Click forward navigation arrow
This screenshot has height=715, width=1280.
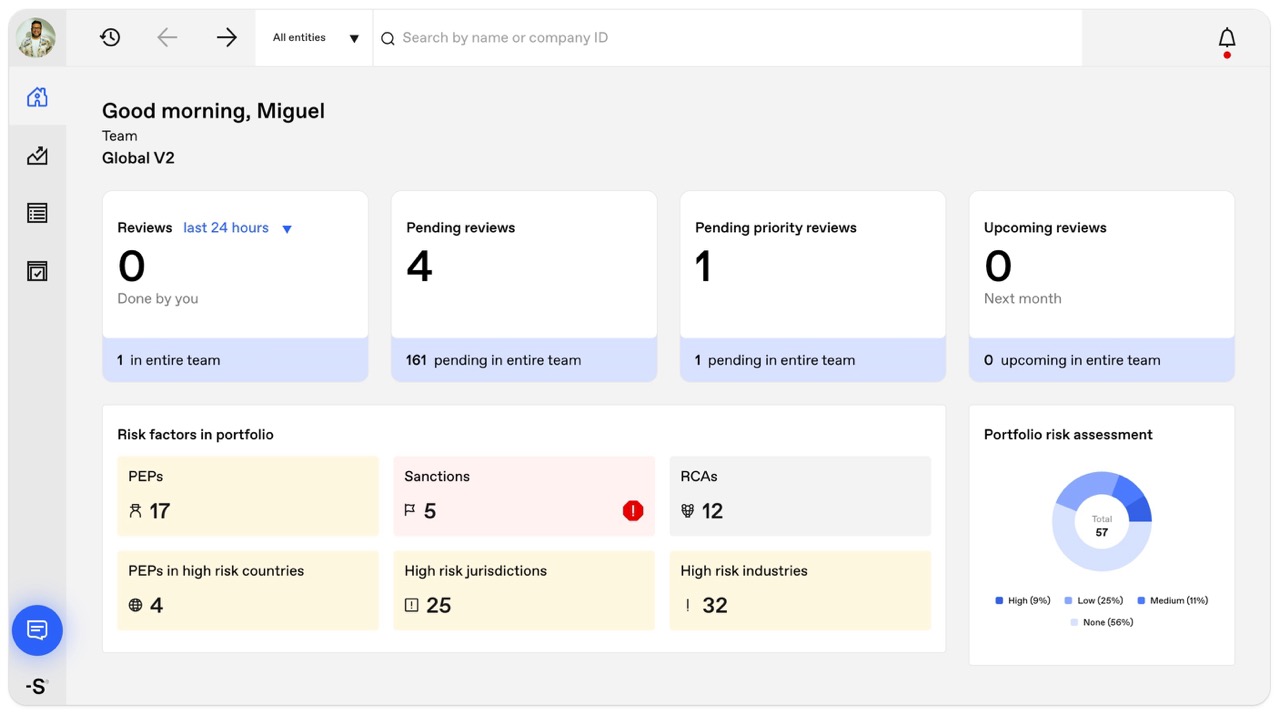click(226, 37)
